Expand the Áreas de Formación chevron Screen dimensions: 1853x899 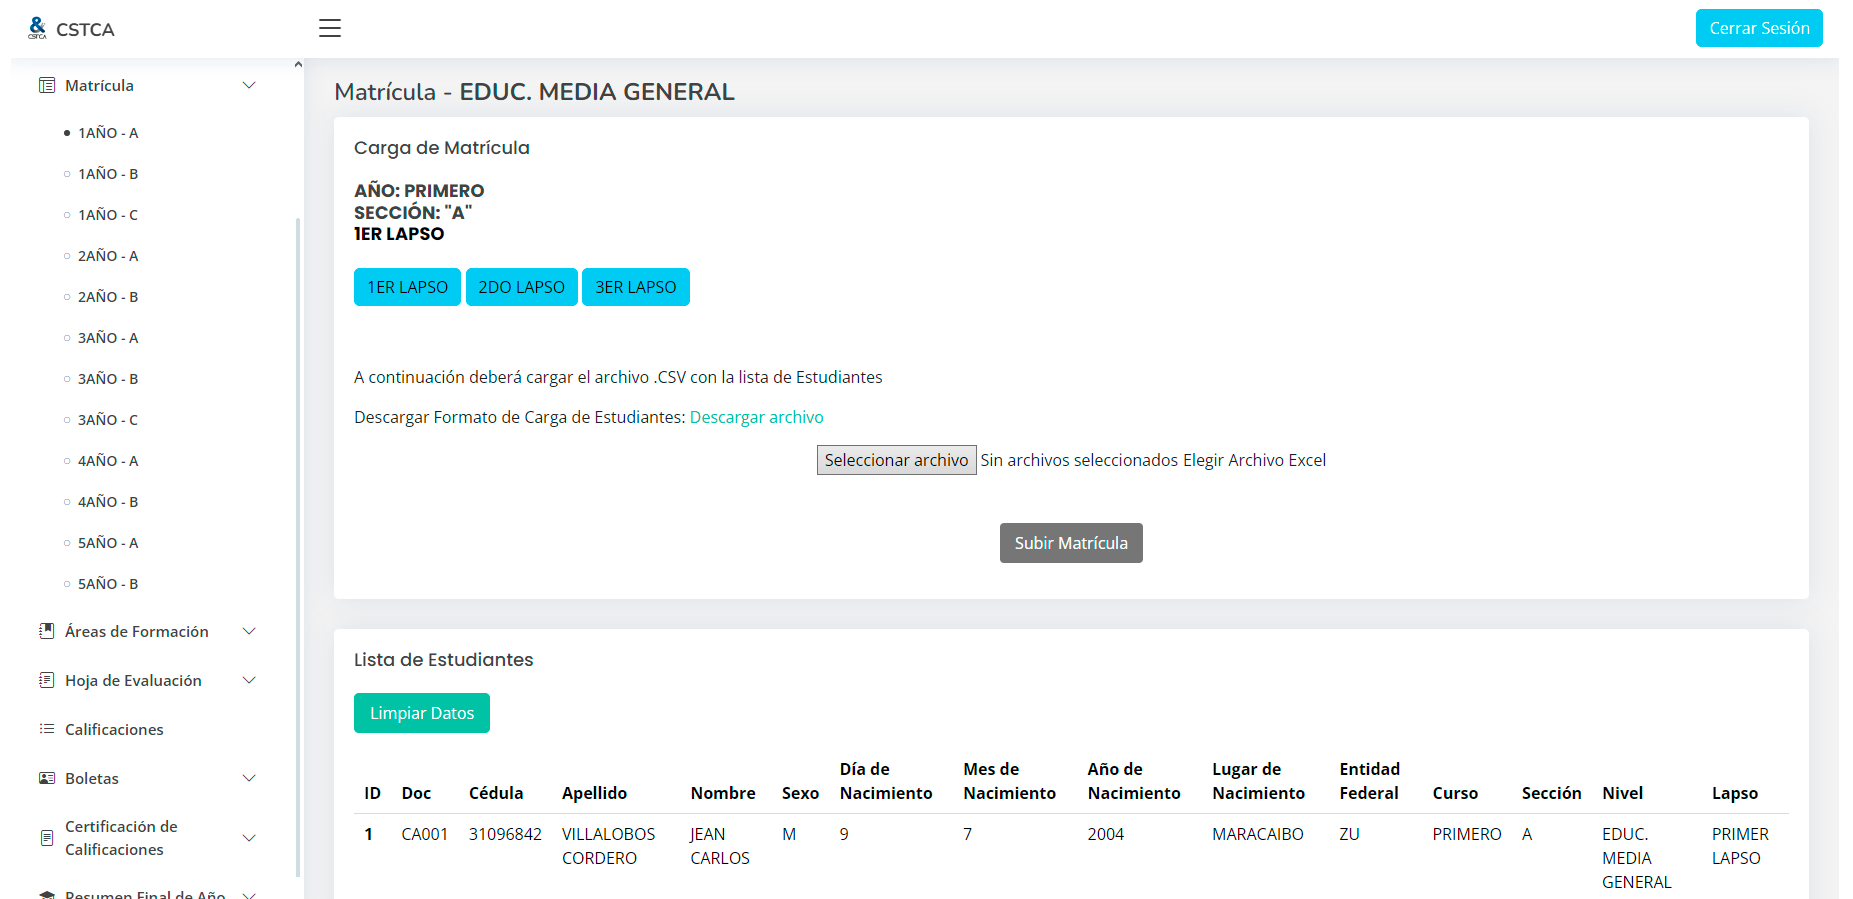249,631
